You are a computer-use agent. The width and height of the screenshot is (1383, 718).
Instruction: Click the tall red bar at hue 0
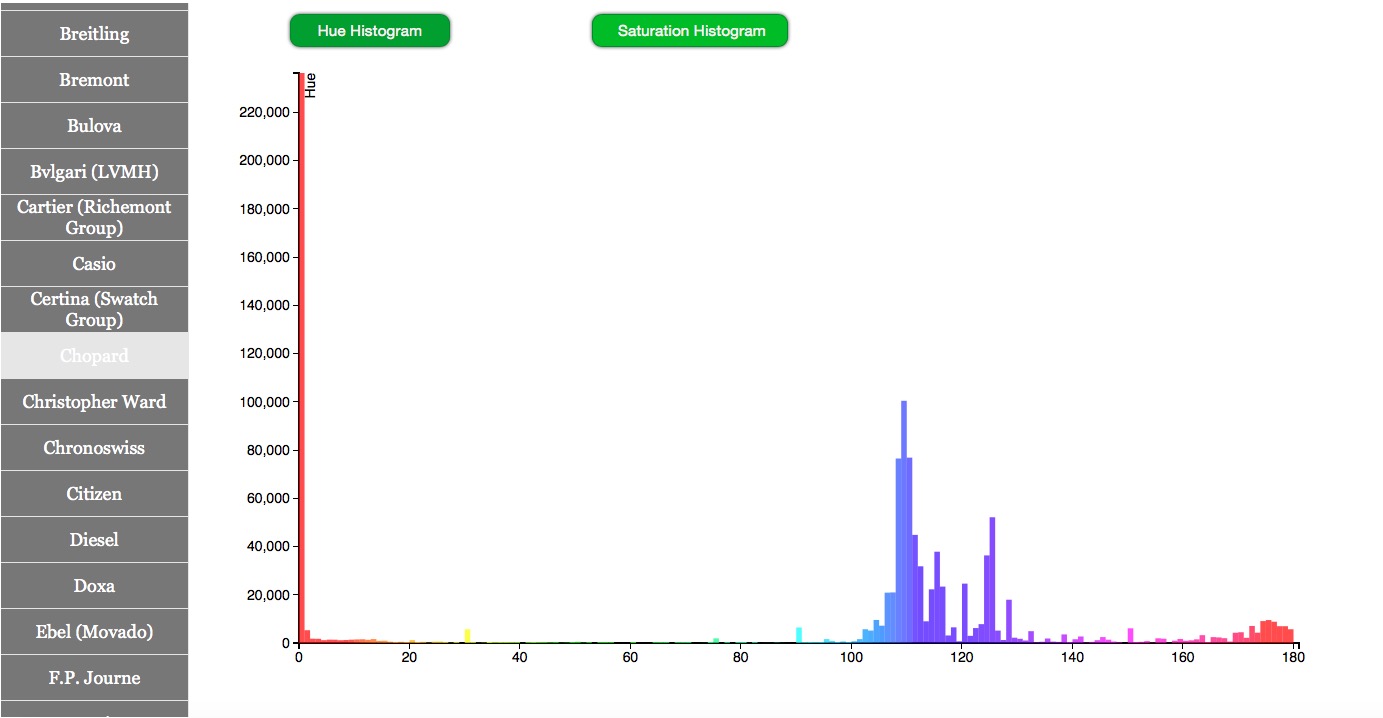pyautogui.click(x=301, y=360)
